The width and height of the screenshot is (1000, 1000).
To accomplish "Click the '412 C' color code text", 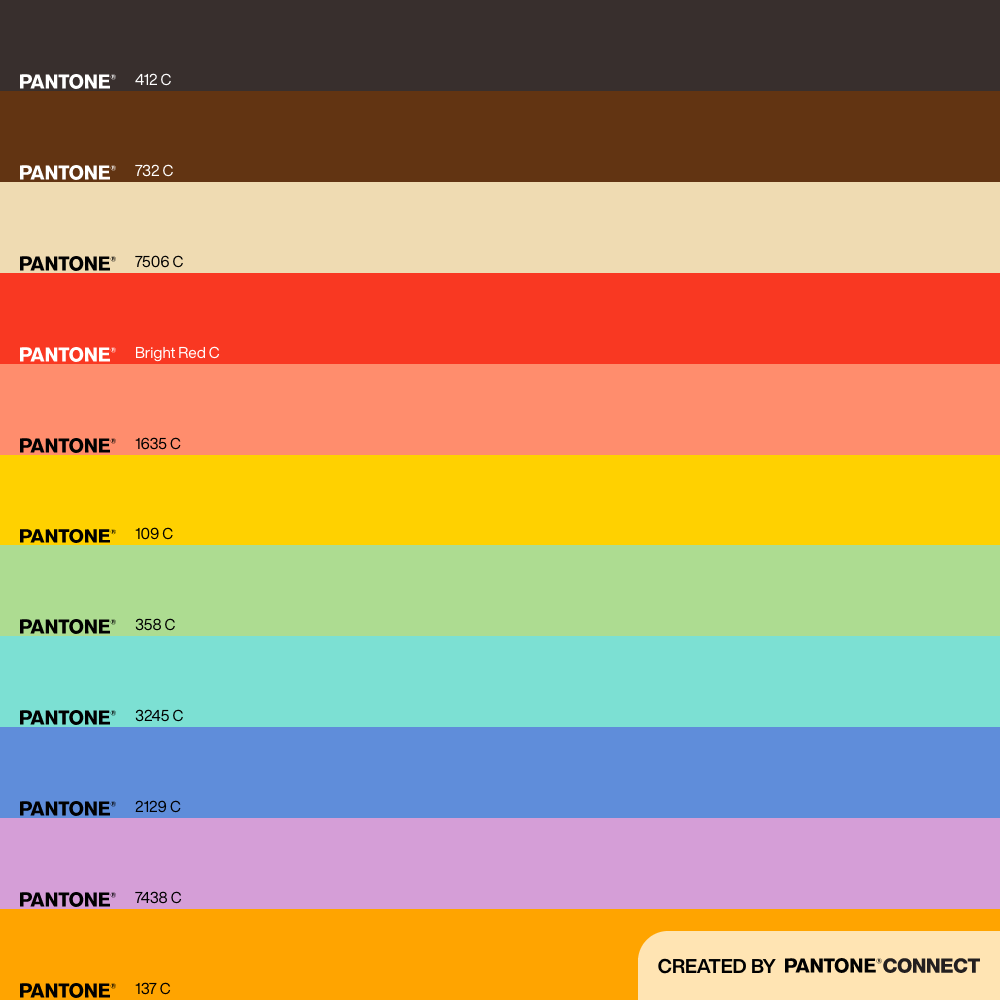I will (x=153, y=80).
